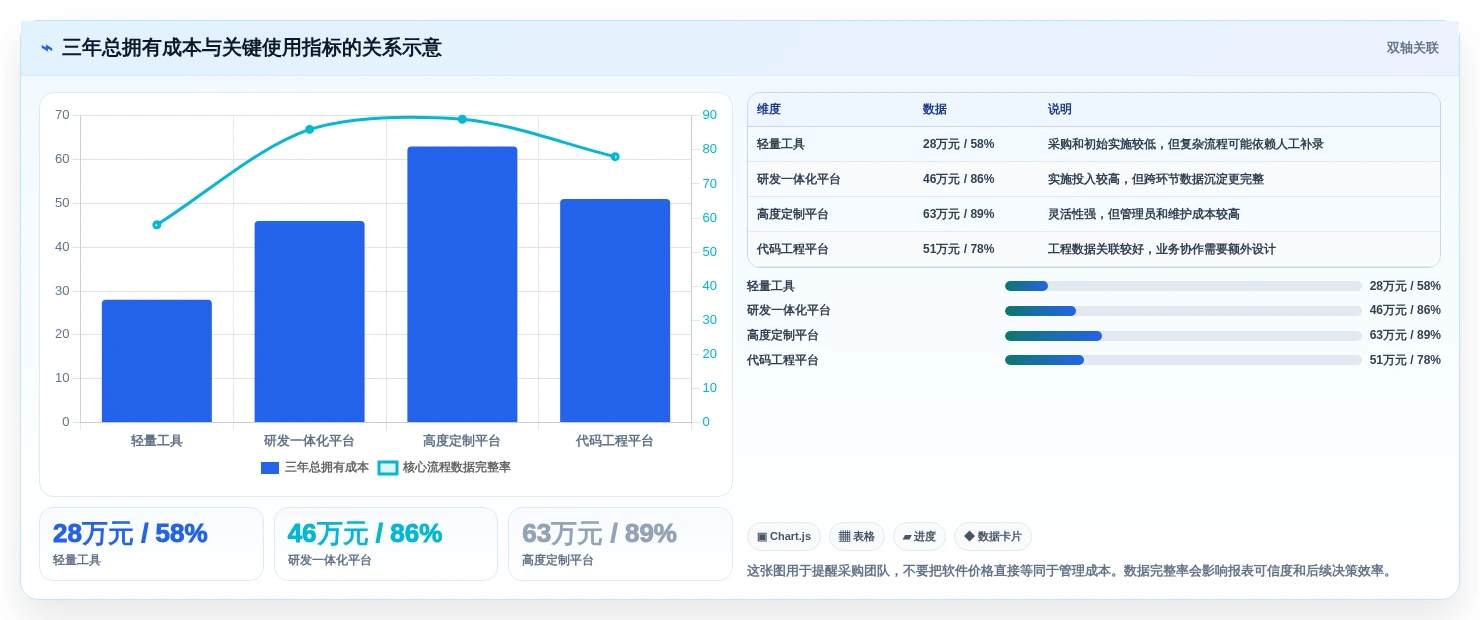Viewport: 1480px width, 620px height.
Task: Click the 高度定制平台 bar in the chart
Action: tap(462, 284)
